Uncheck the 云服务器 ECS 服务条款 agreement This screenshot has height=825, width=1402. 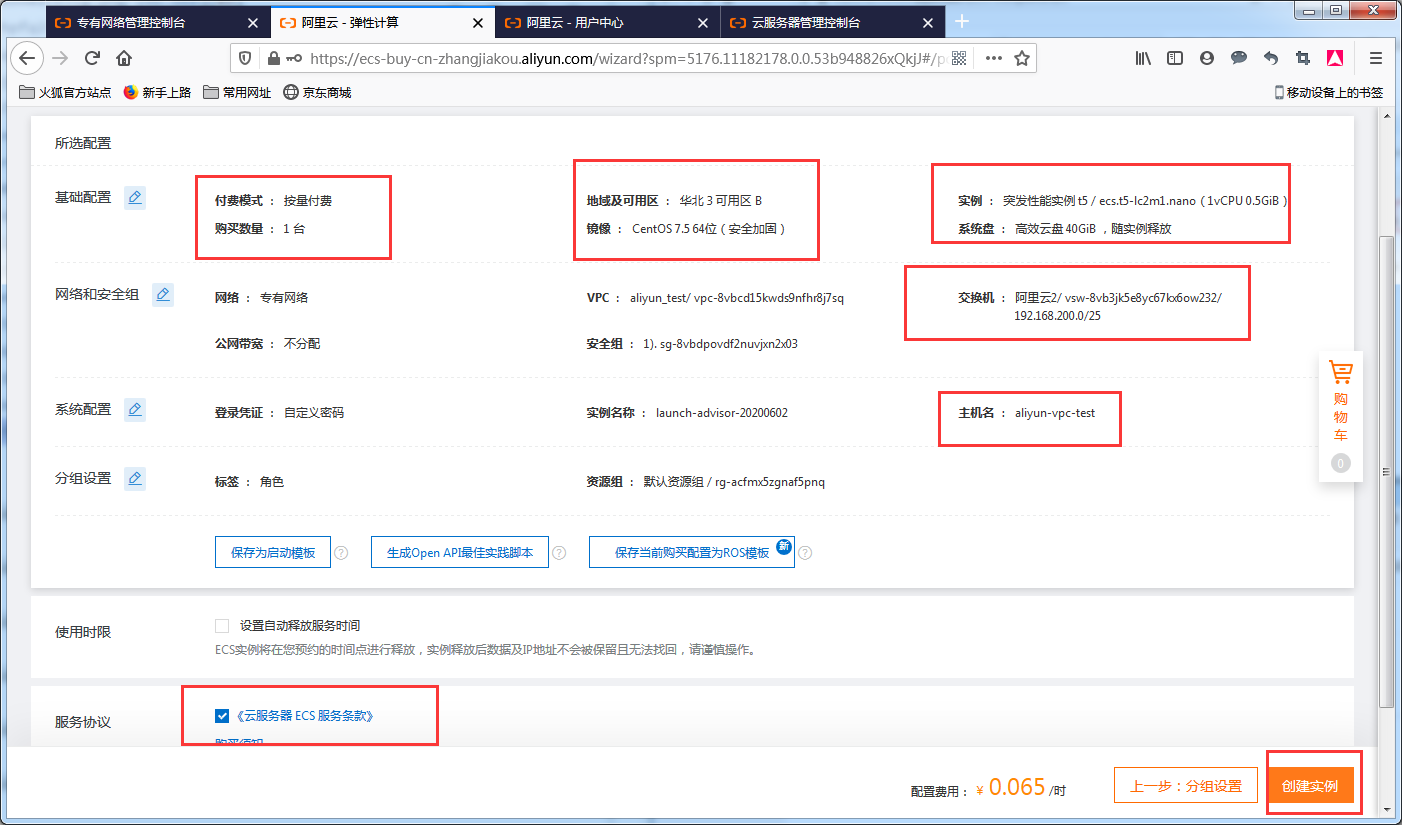pyautogui.click(x=222, y=715)
